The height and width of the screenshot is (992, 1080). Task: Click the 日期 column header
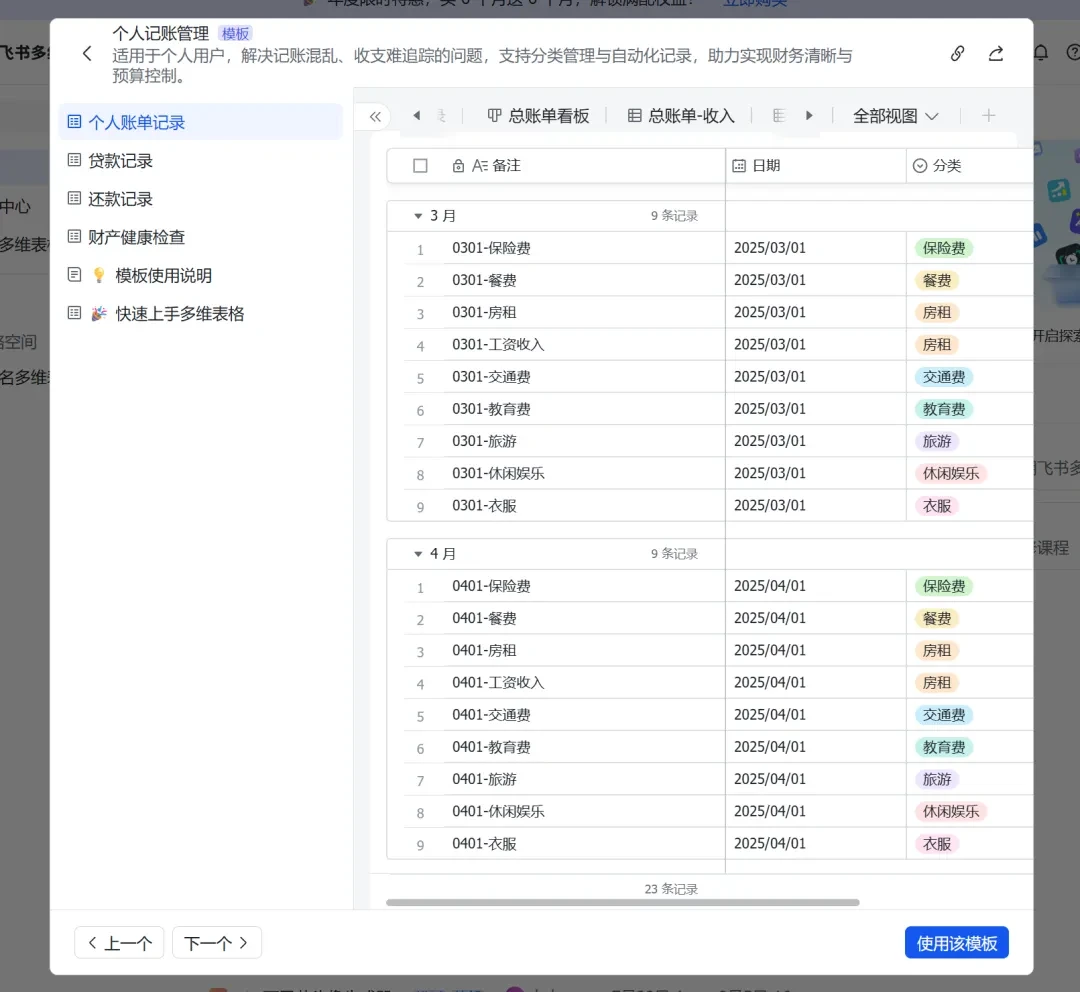(x=816, y=166)
